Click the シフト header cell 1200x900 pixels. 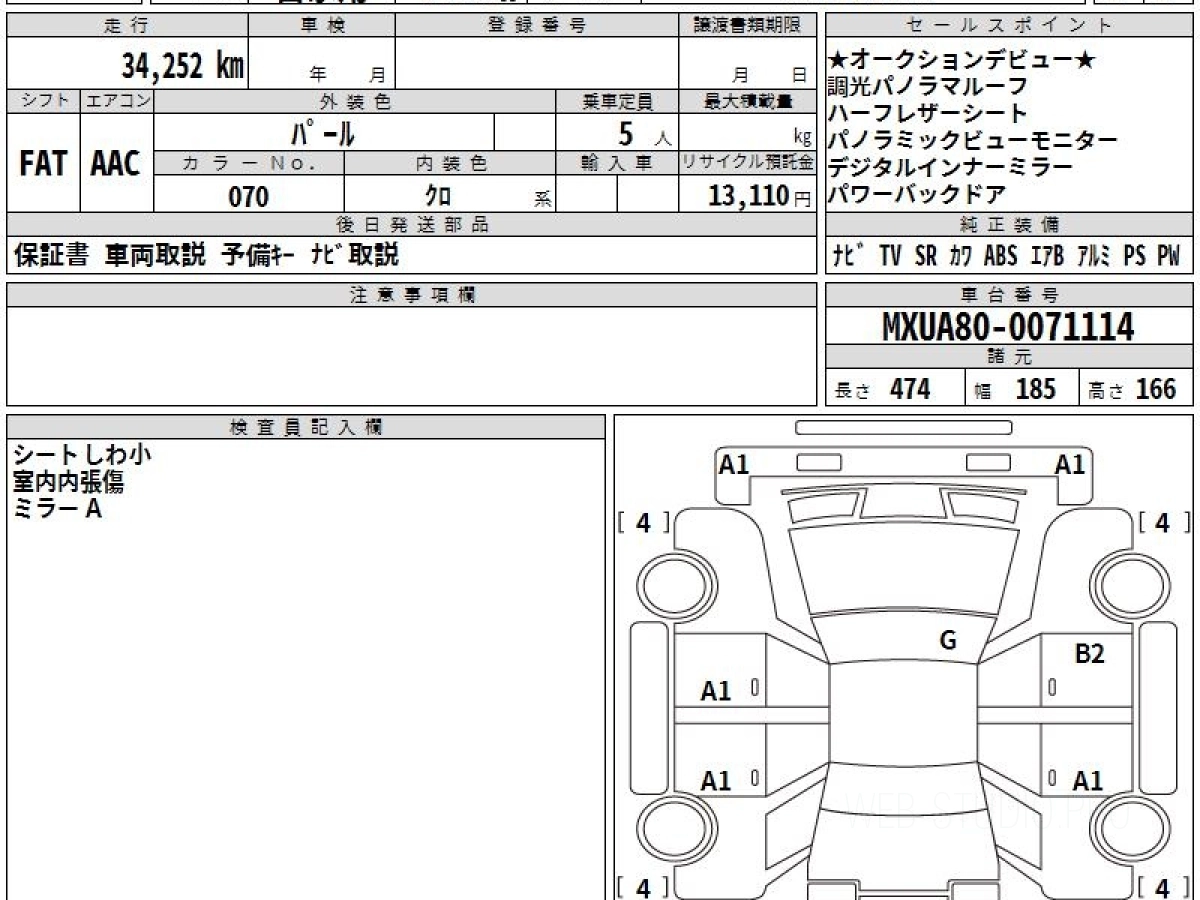pos(44,101)
